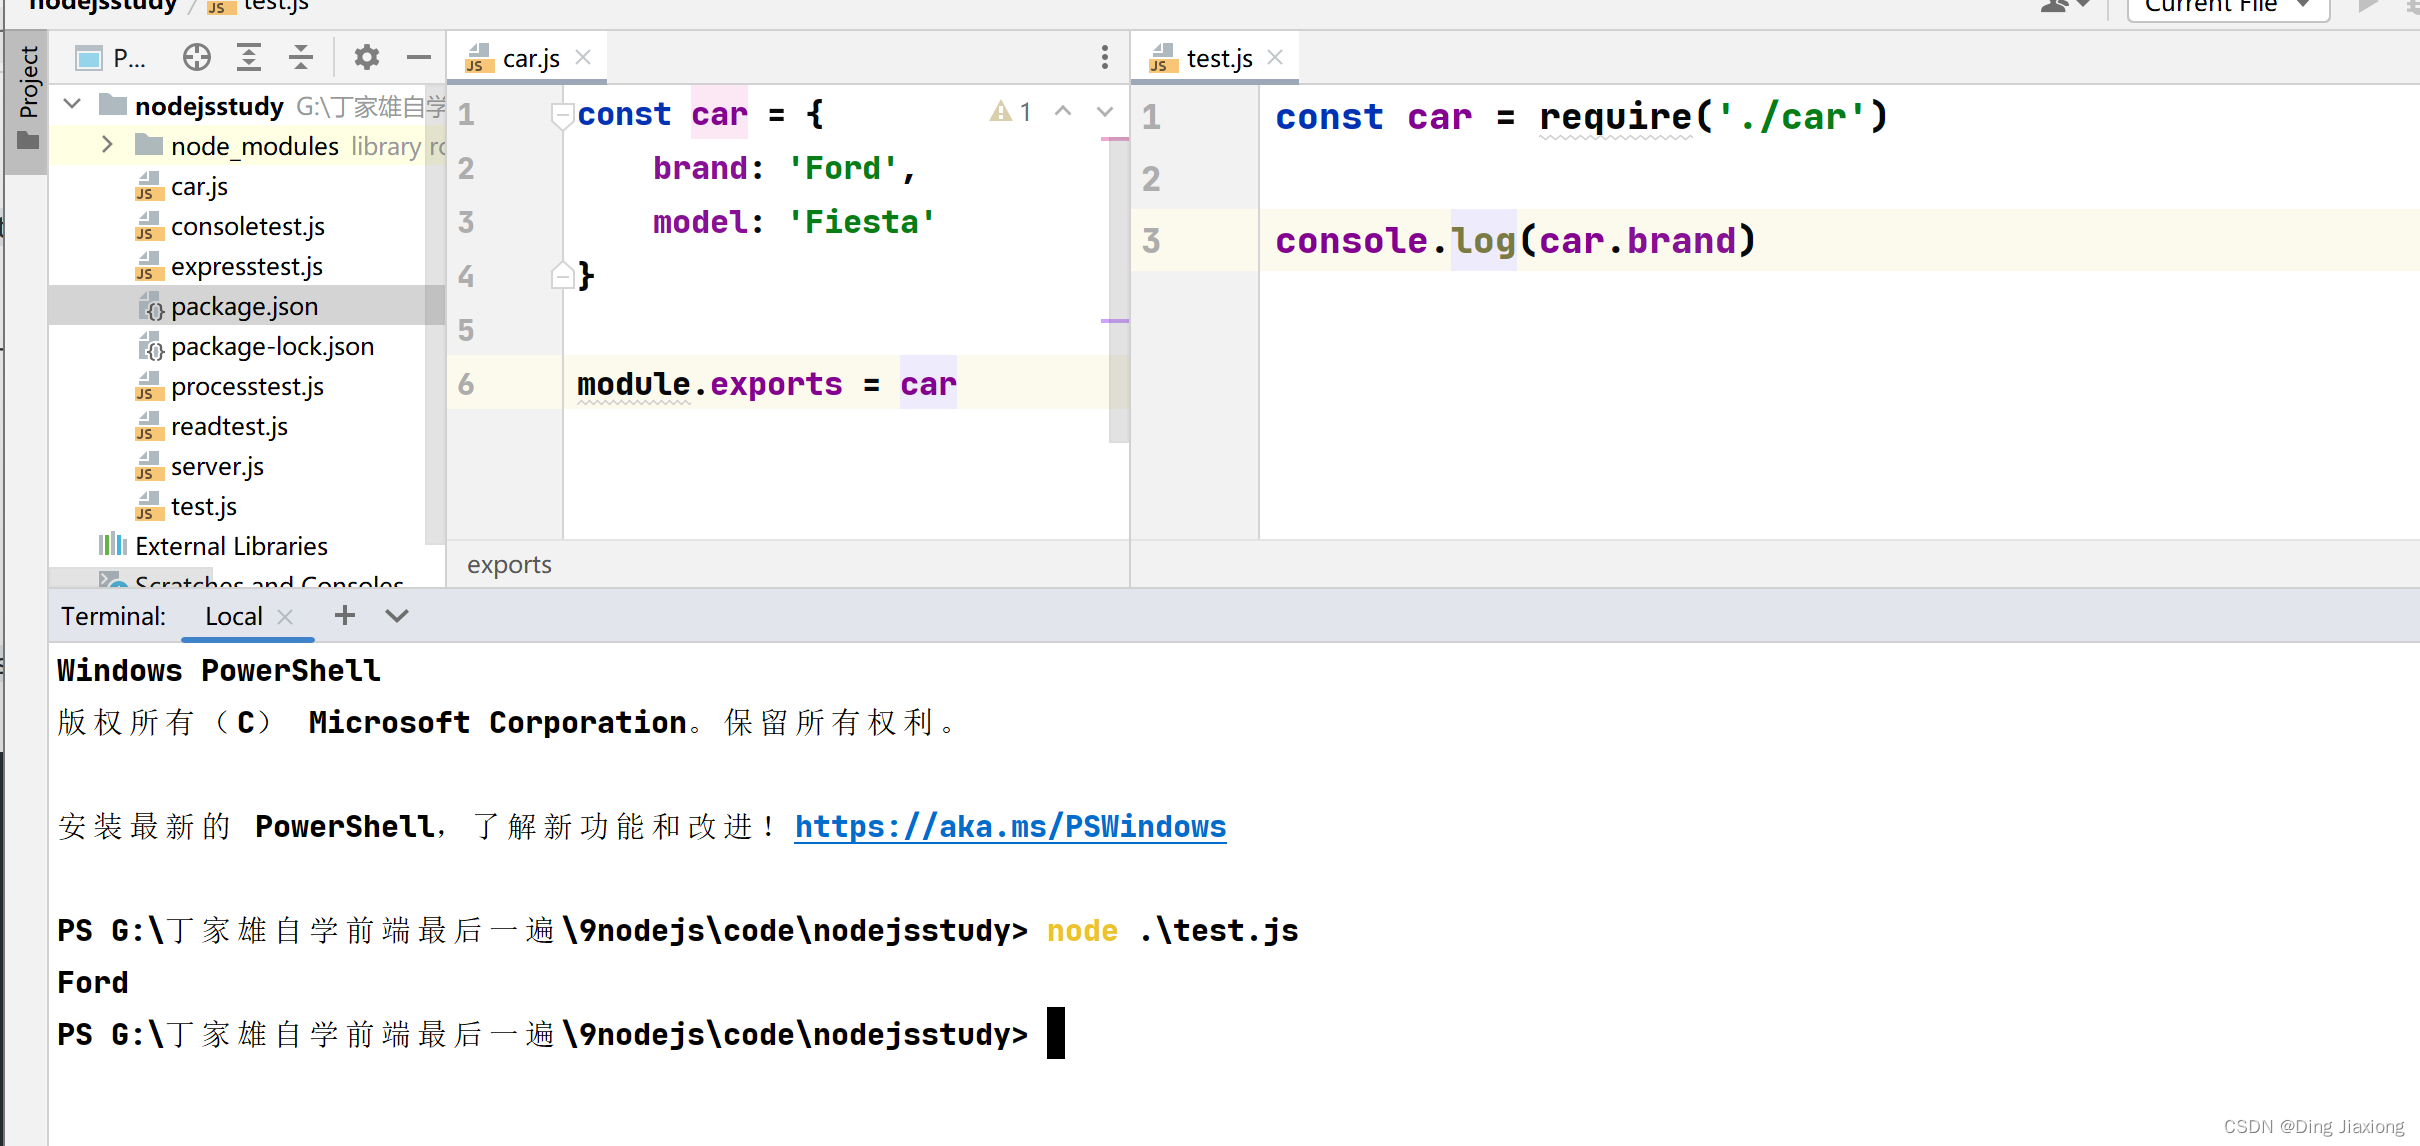Click the car.js editor vertical scrollbar

pos(1118,290)
